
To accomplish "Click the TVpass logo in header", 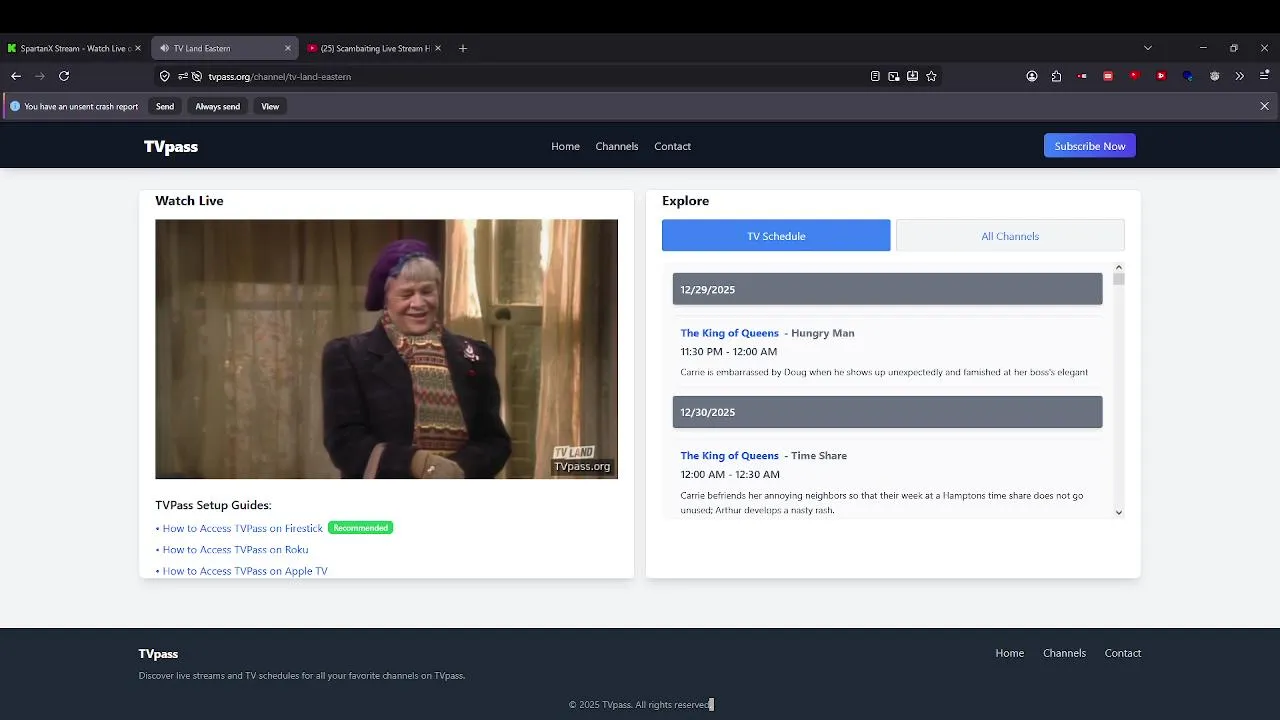I will coord(171,146).
